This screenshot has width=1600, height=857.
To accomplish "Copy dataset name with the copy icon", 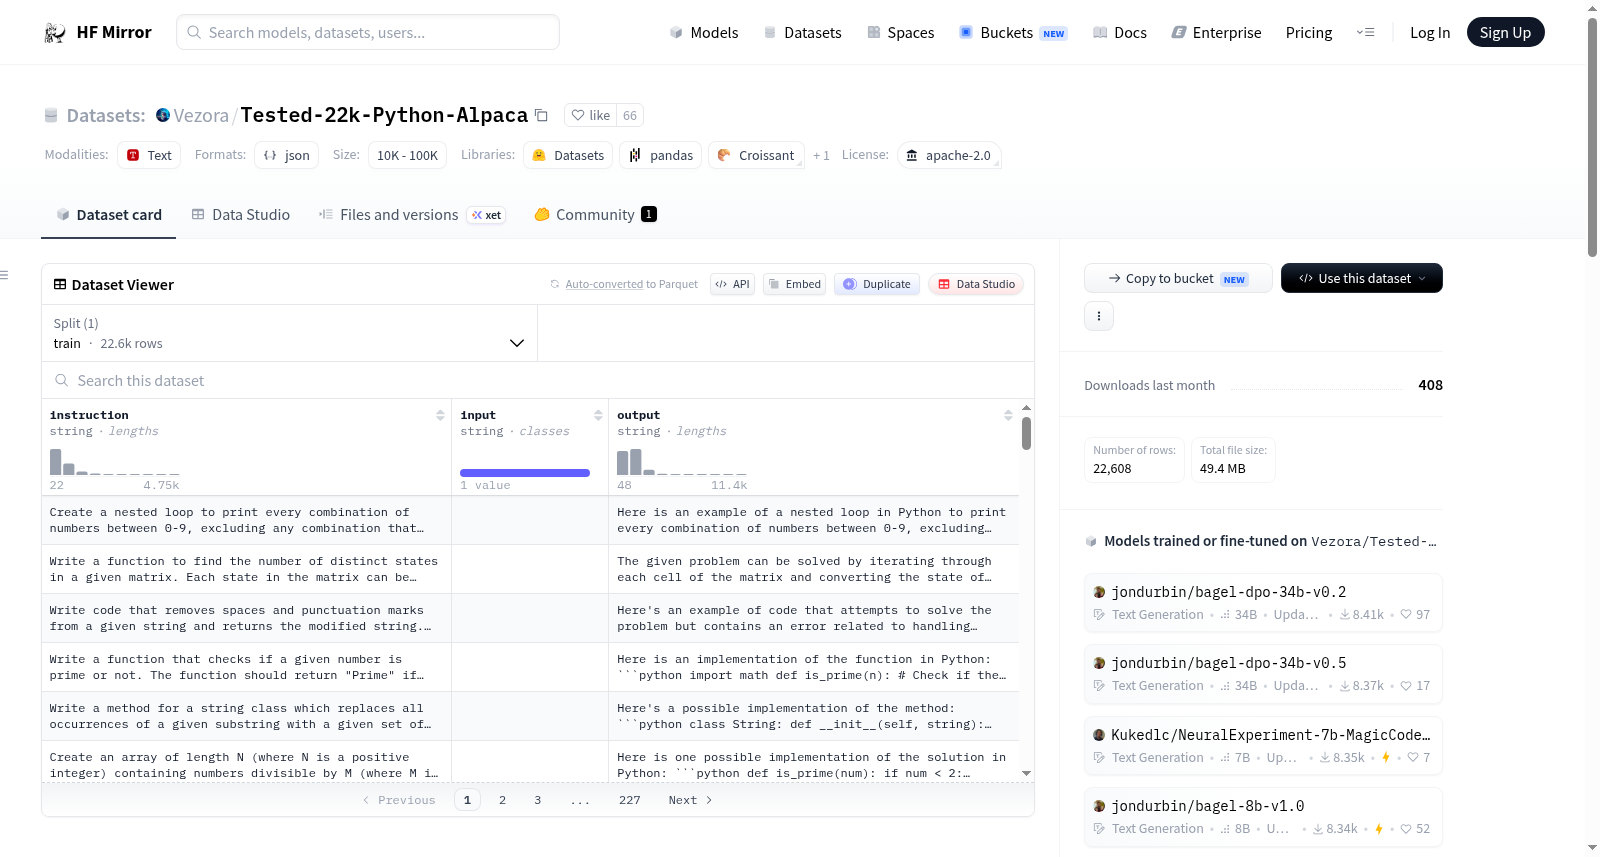I will click(x=541, y=115).
